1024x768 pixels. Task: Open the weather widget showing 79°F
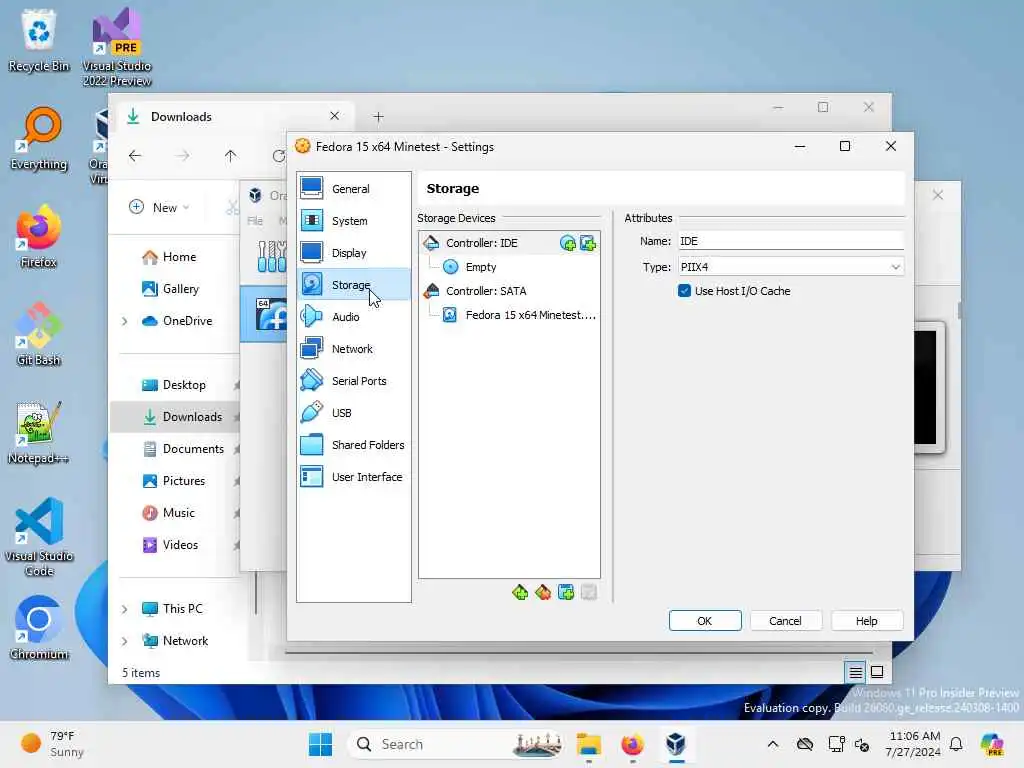[53, 744]
